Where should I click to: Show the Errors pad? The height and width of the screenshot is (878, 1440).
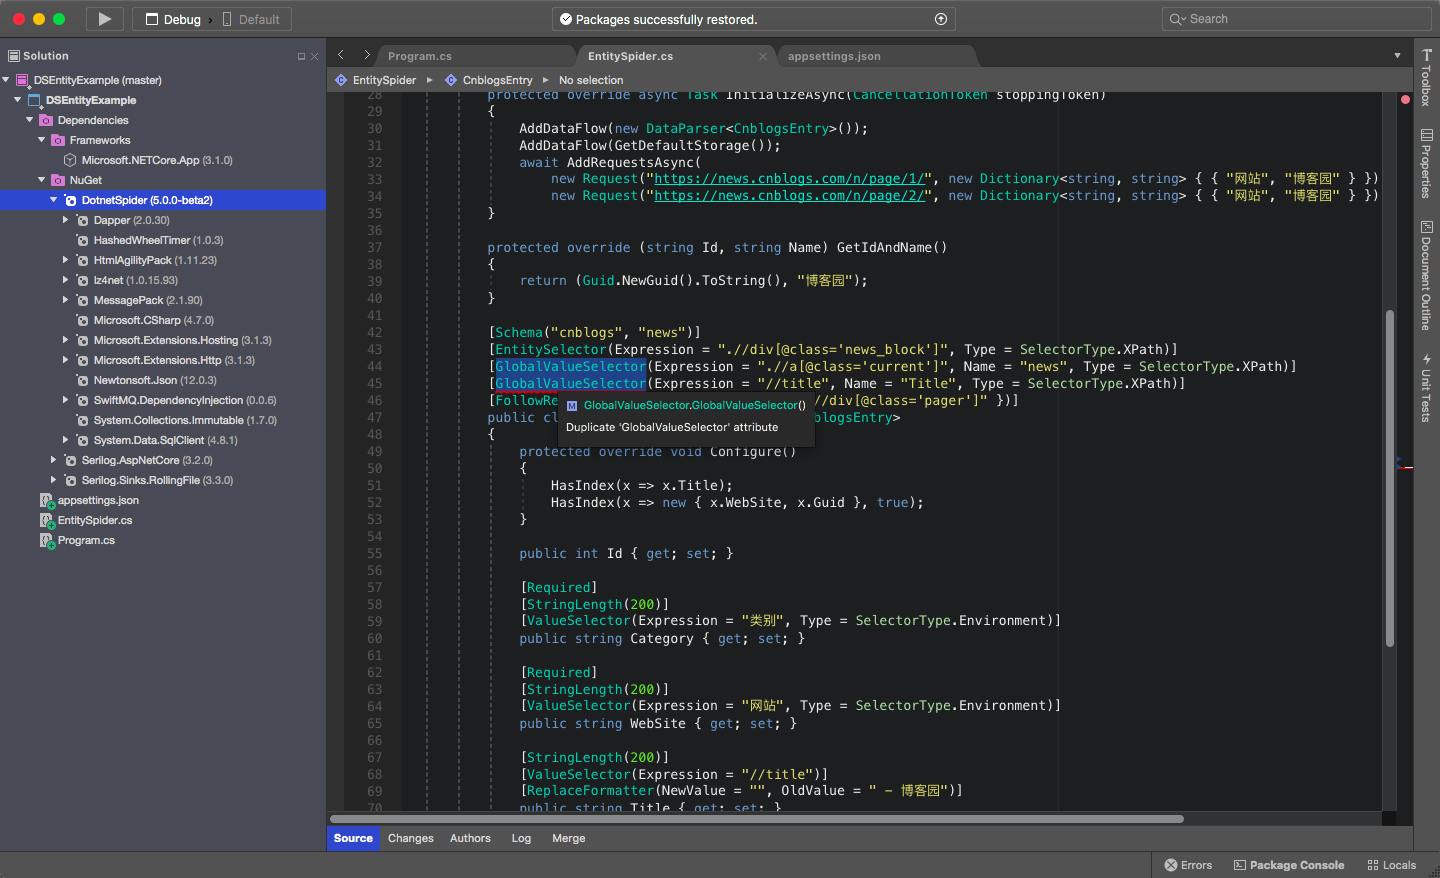click(1188, 864)
